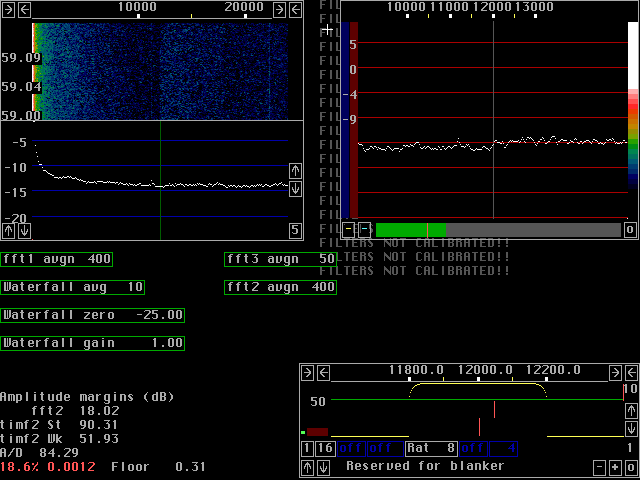
Task: Click 'Amplitude margins (dB)' heading
Action: [x=87, y=397]
